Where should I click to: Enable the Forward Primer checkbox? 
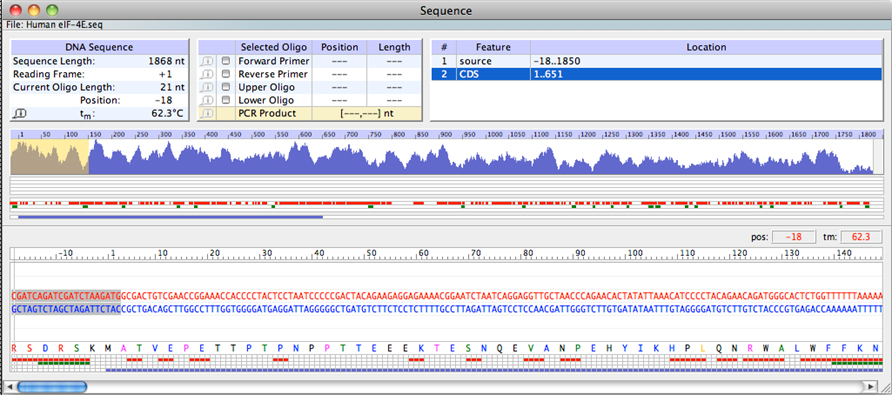pos(226,61)
